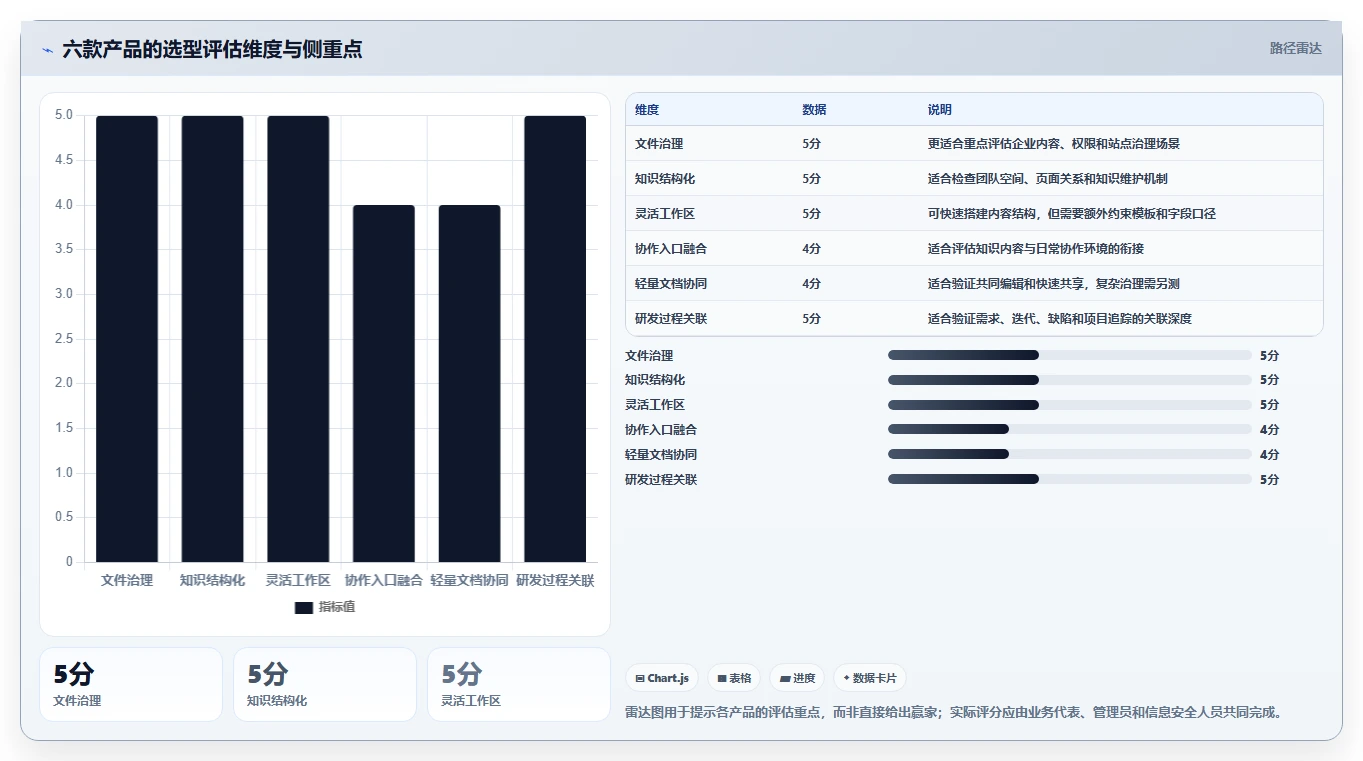Click the 灵活工作区 label in the progress list
Viewport: 1363px width, 761px height.
[x=655, y=405]
